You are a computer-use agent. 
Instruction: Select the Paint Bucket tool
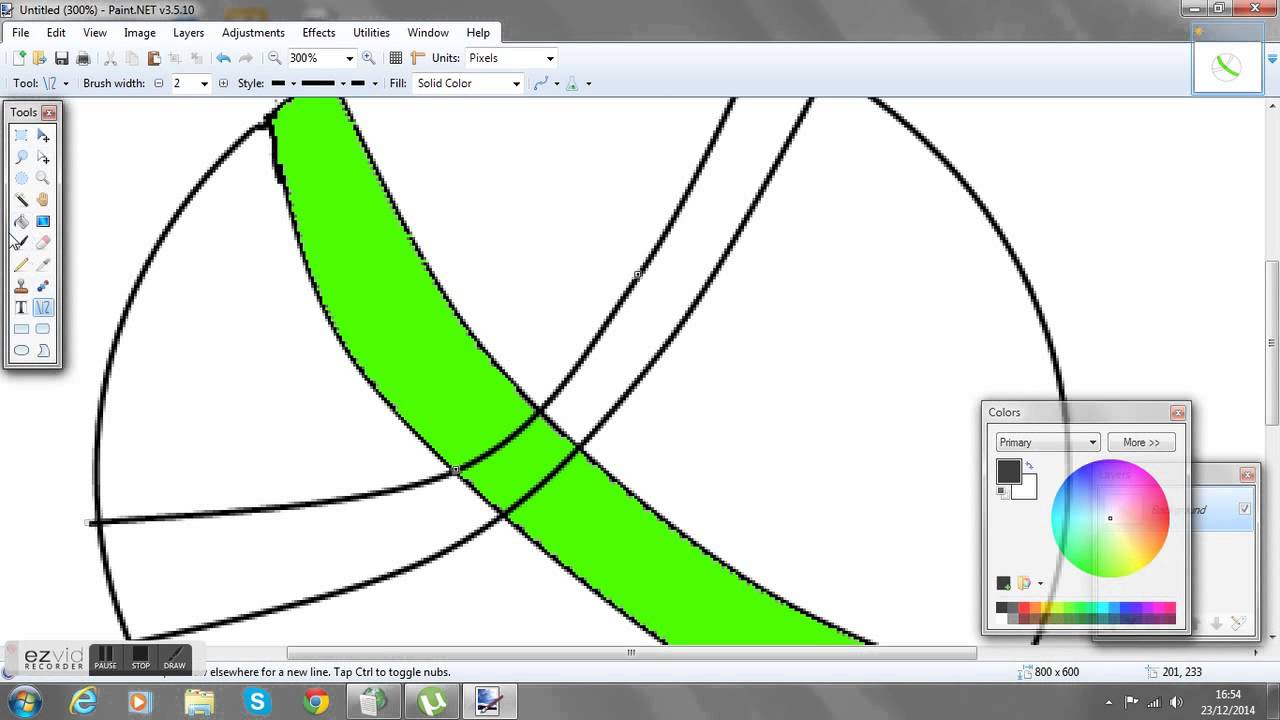click(x=21, y=221)
